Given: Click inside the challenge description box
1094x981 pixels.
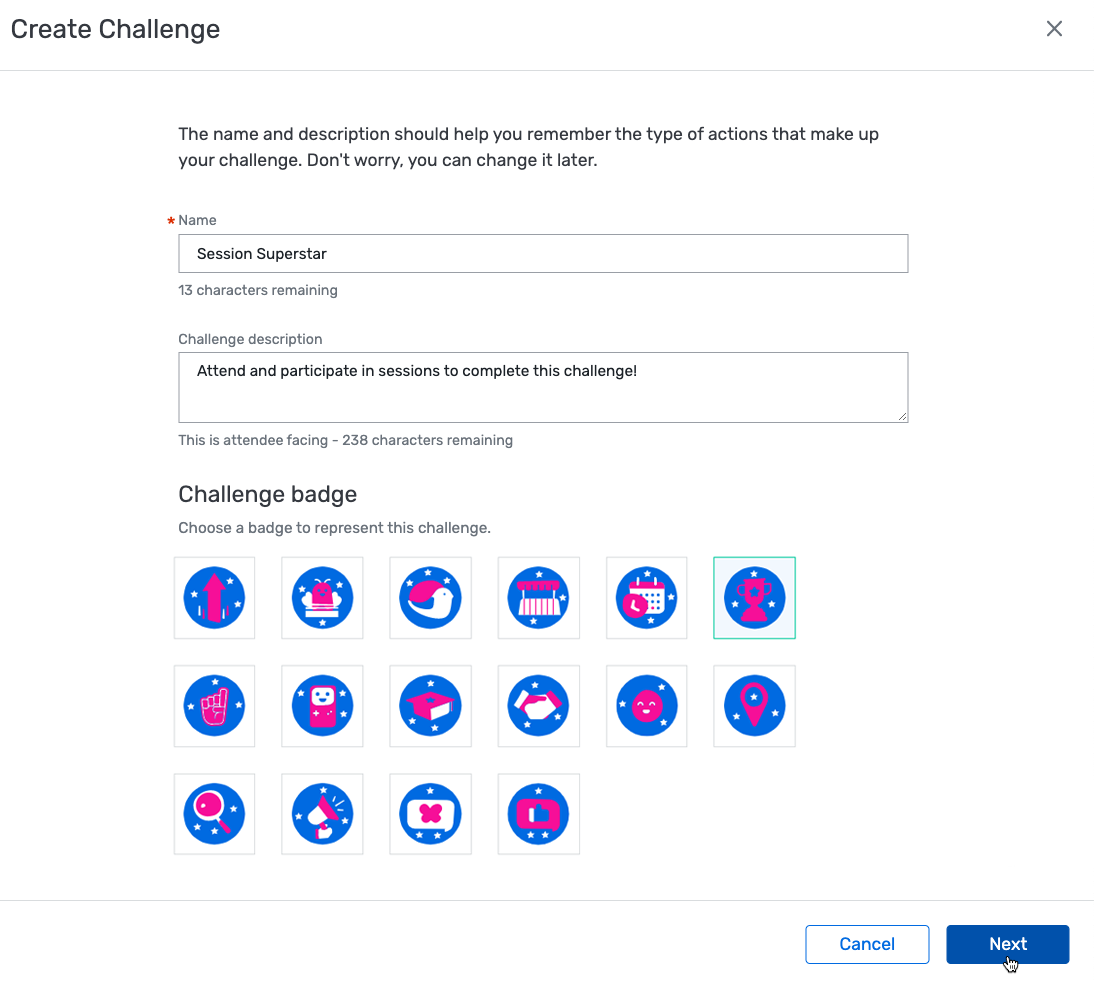Looking at the screenshot, I should (x=543, y=387).
